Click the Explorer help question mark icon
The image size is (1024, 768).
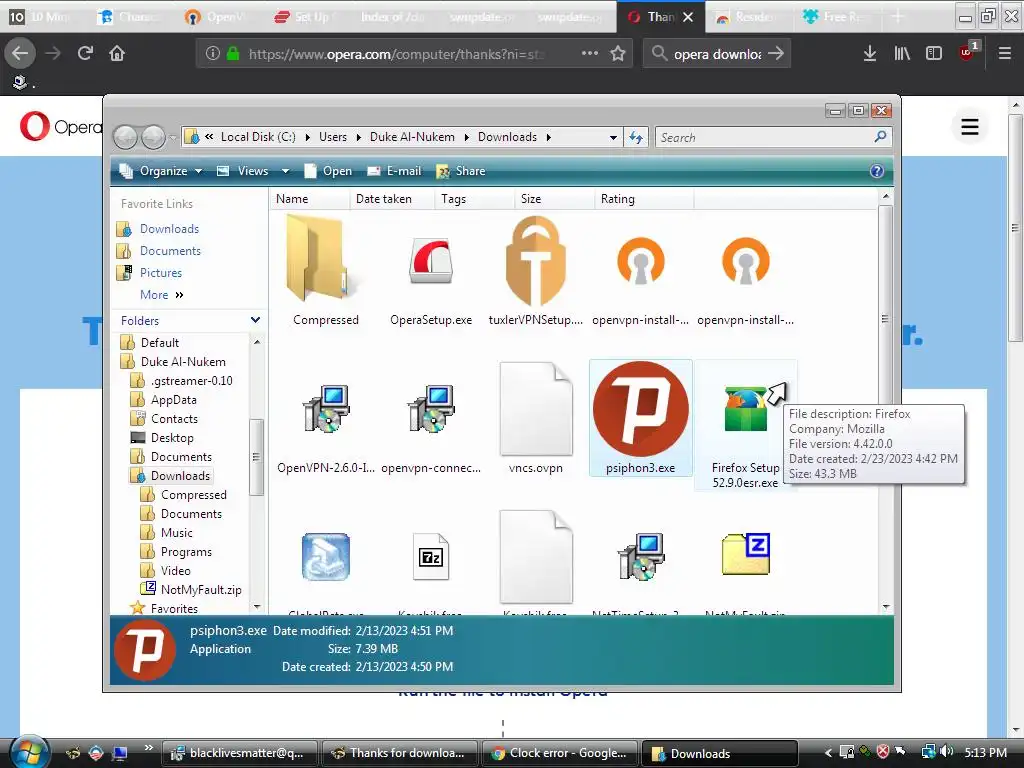tap(876, 171)
